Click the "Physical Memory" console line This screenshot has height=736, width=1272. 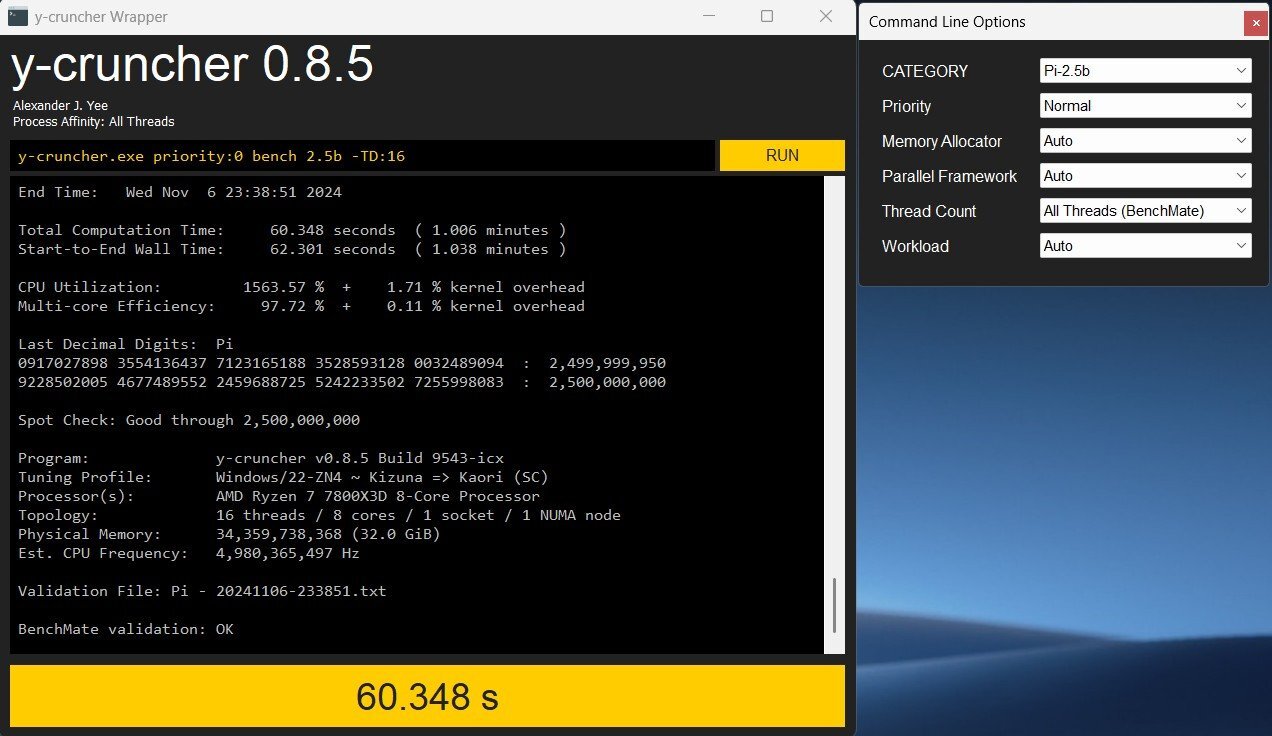[x=229, y=534]
